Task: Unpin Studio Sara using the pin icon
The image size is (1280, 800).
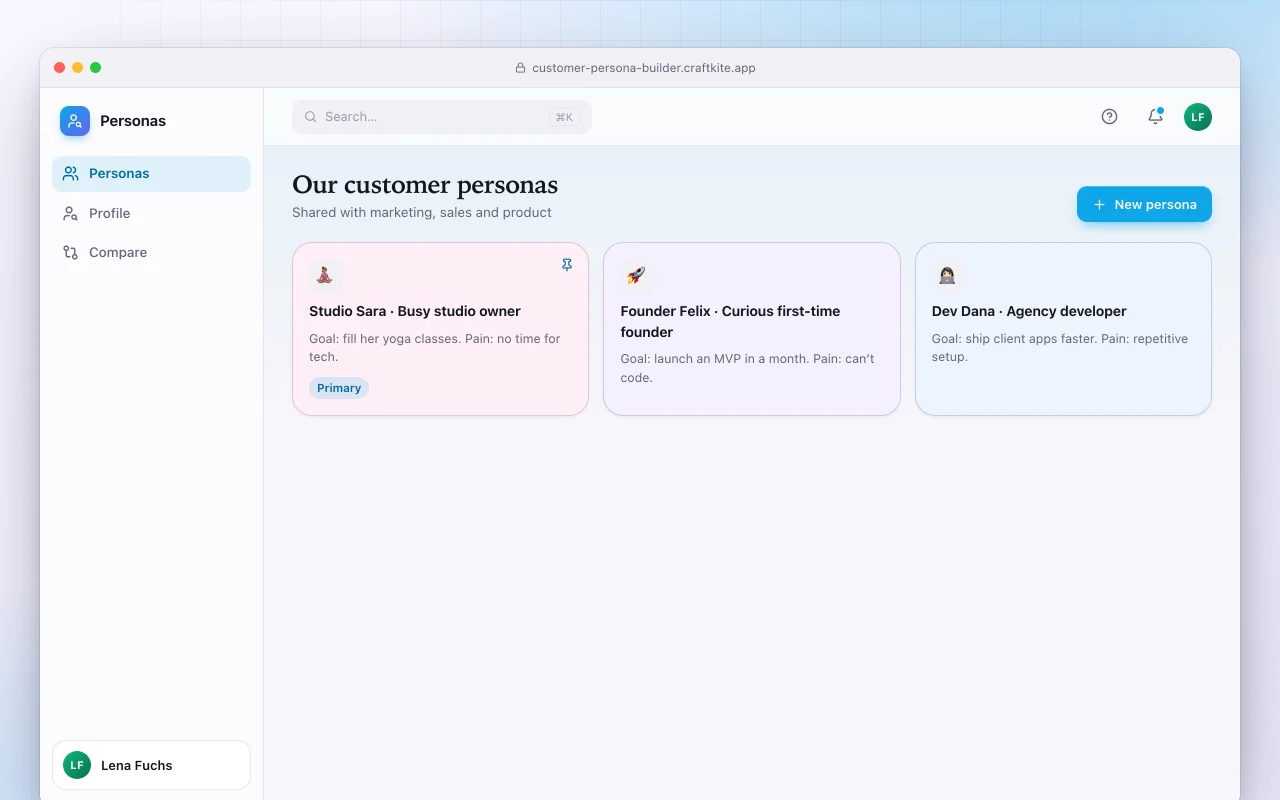Action: coord(567,265)
